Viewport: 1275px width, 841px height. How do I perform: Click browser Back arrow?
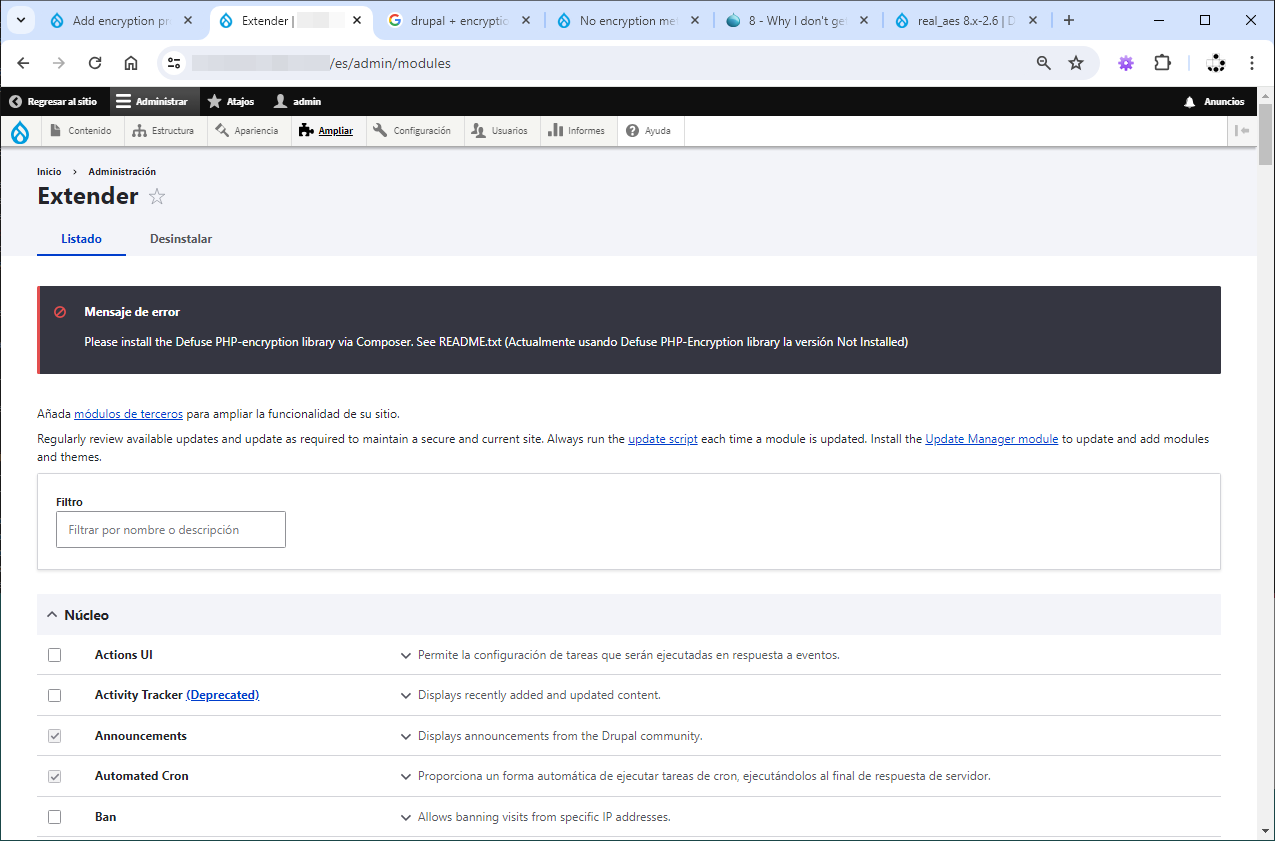pos(23,63)
